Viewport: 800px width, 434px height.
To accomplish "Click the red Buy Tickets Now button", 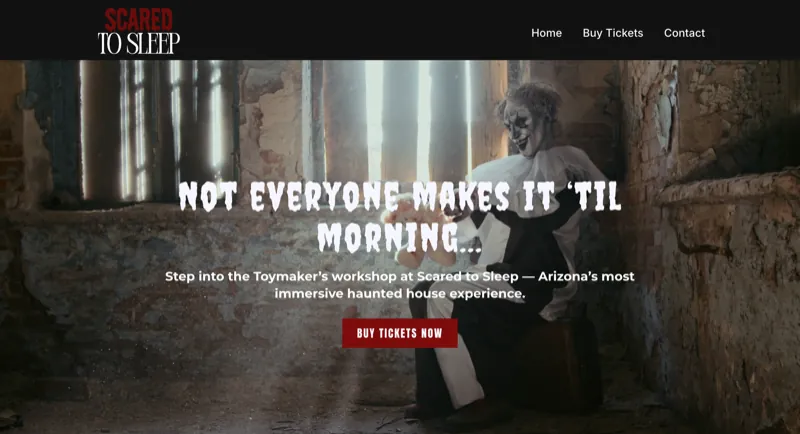I will (399, 333).
